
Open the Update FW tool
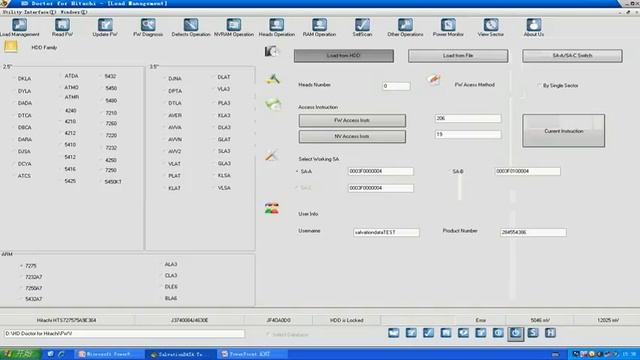(x=105, y=28)
